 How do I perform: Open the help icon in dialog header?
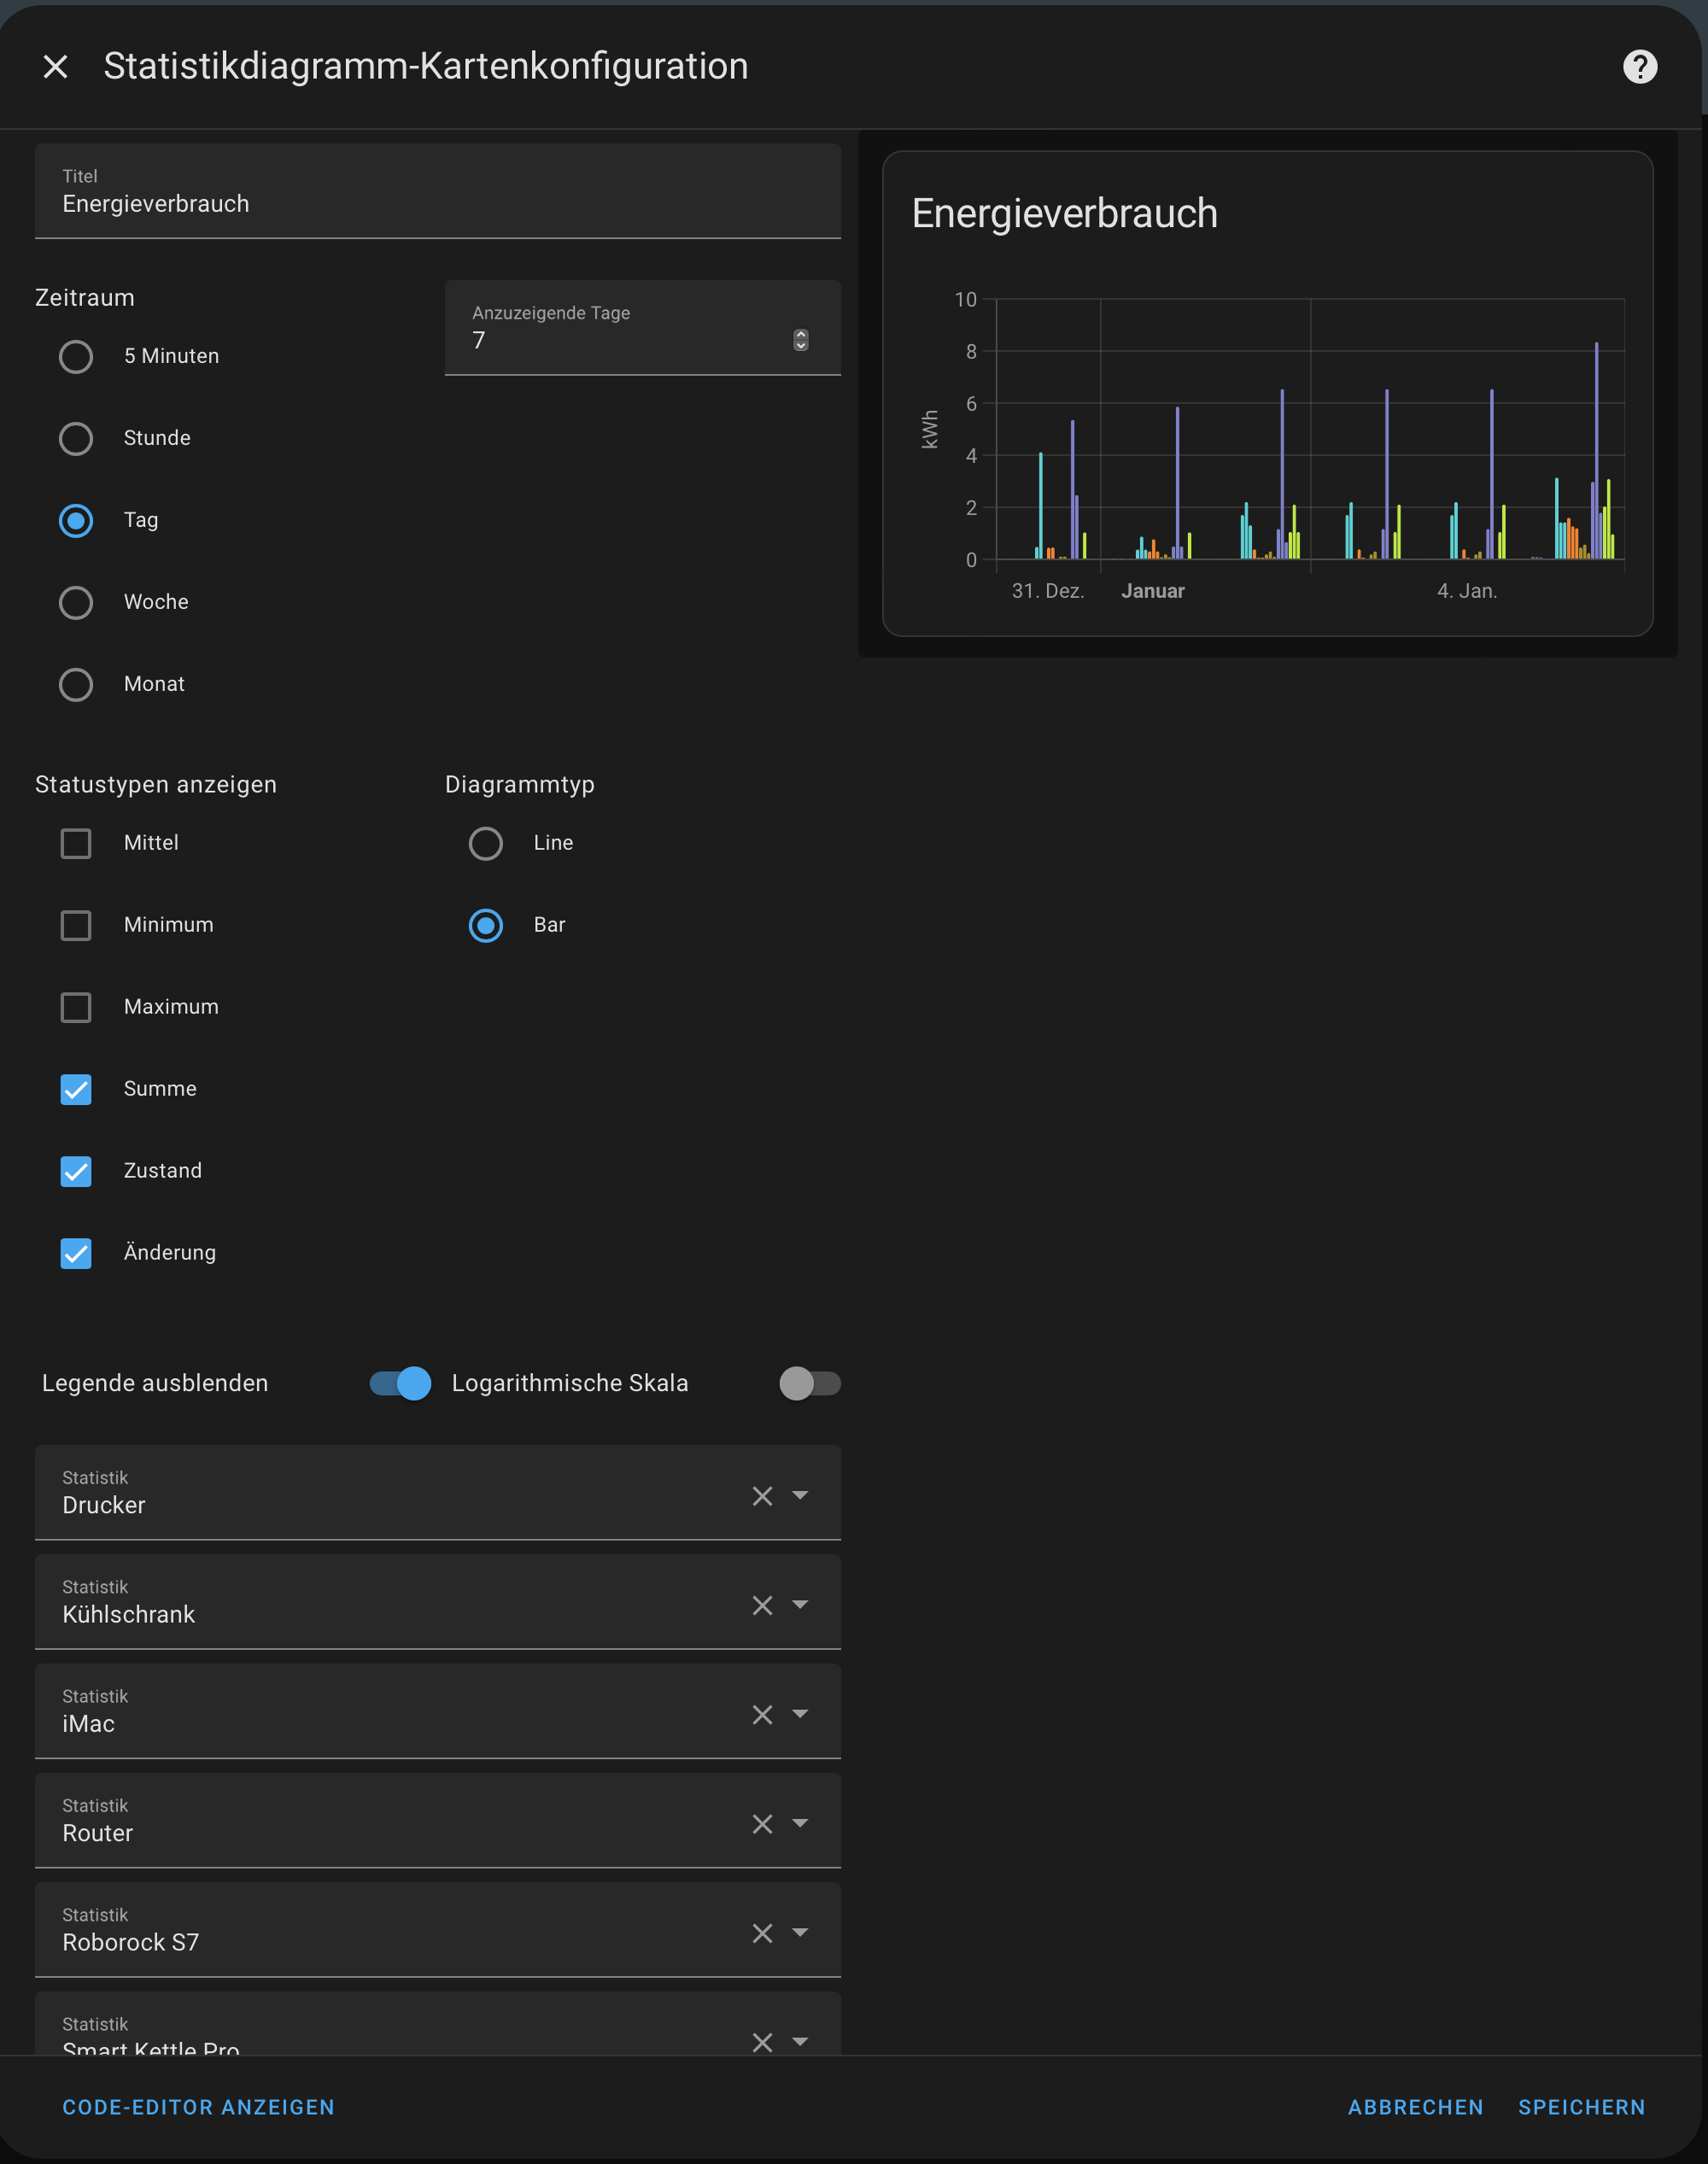coord(1639,67)
